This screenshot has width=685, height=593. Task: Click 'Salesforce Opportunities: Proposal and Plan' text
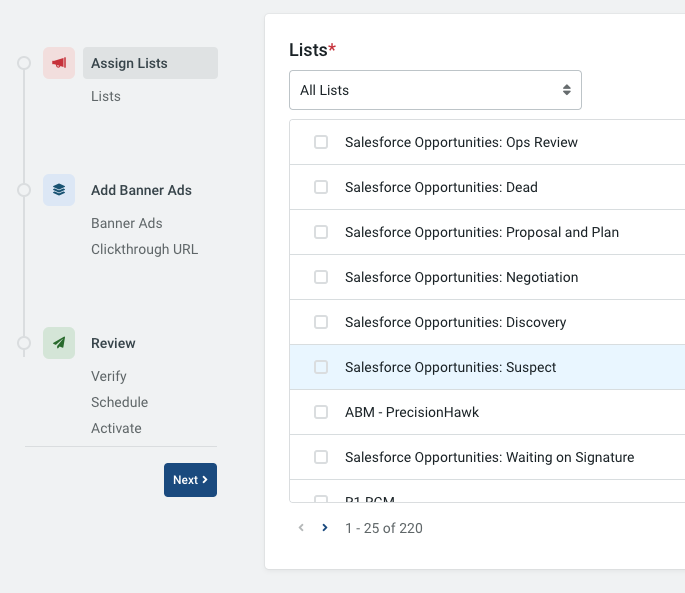pos(482,232)
